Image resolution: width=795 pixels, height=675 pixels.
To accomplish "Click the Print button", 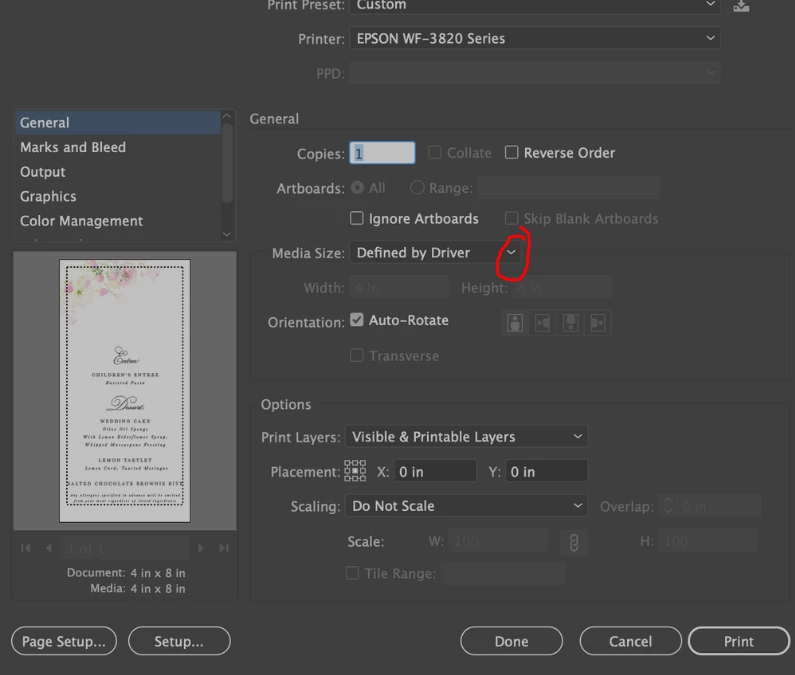I will tap(739, 641).
